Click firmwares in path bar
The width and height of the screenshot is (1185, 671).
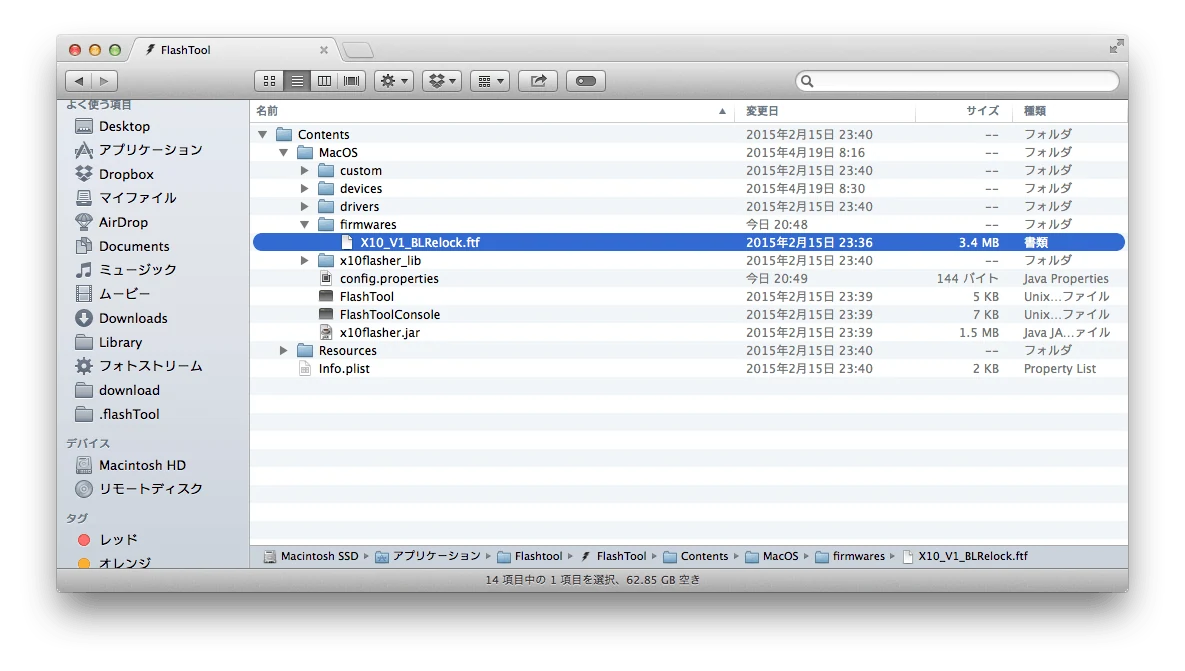(x=849, y=556)
